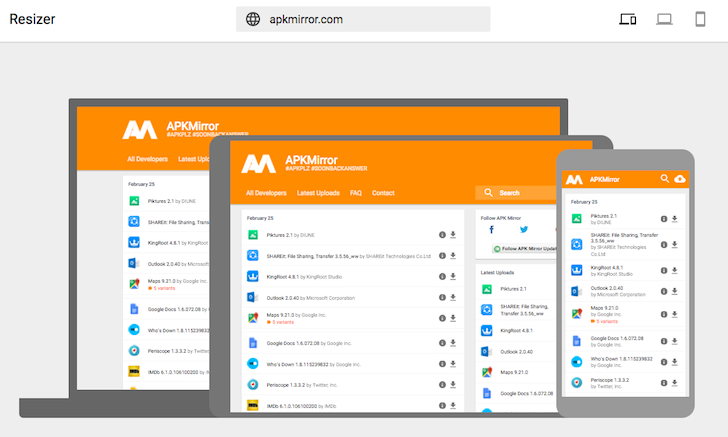Show info for Piktures 2.1 in tablet preview
This screenshot has height=437, width=728.
point(442,235)
